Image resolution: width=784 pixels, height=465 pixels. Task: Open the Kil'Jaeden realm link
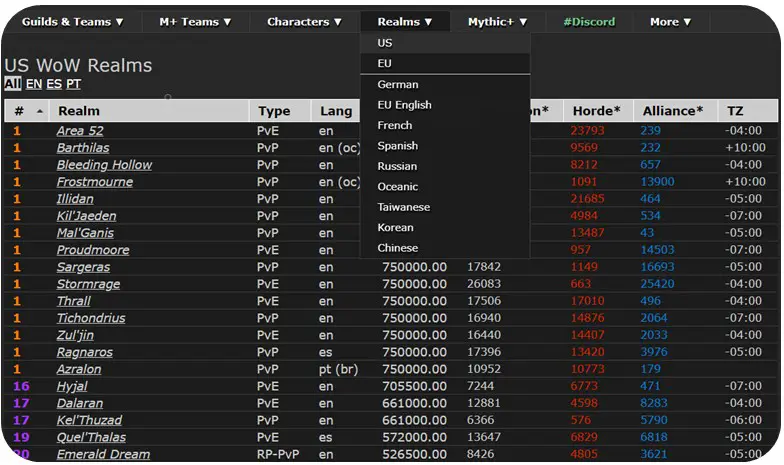tap(86, 216)
